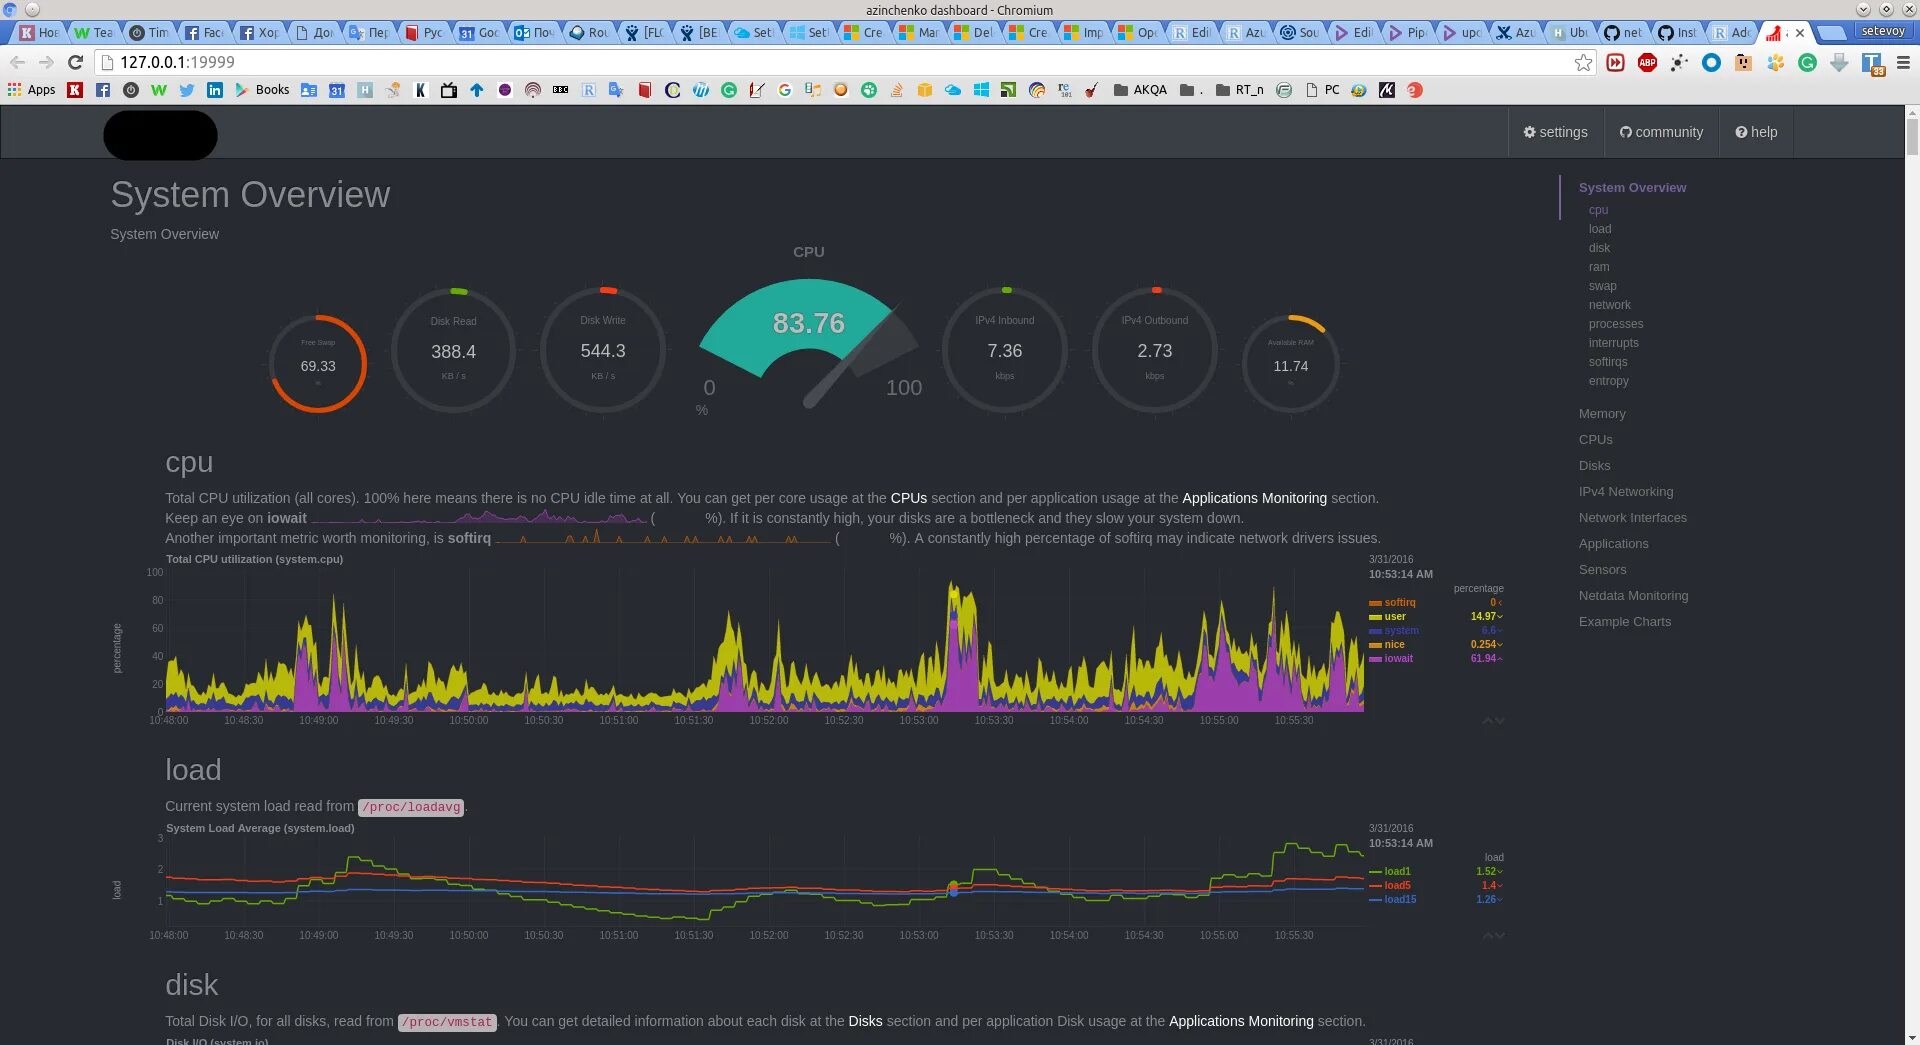Open the Books bookmark
This screenshot has height=1045, width=1920.
click(262, 90)
